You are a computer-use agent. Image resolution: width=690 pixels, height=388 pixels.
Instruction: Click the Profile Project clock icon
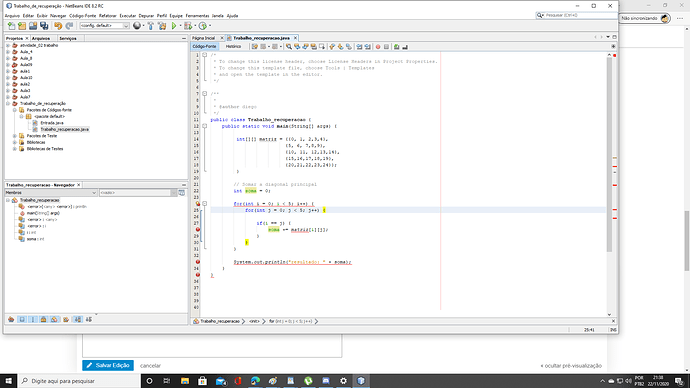[203, 26]
